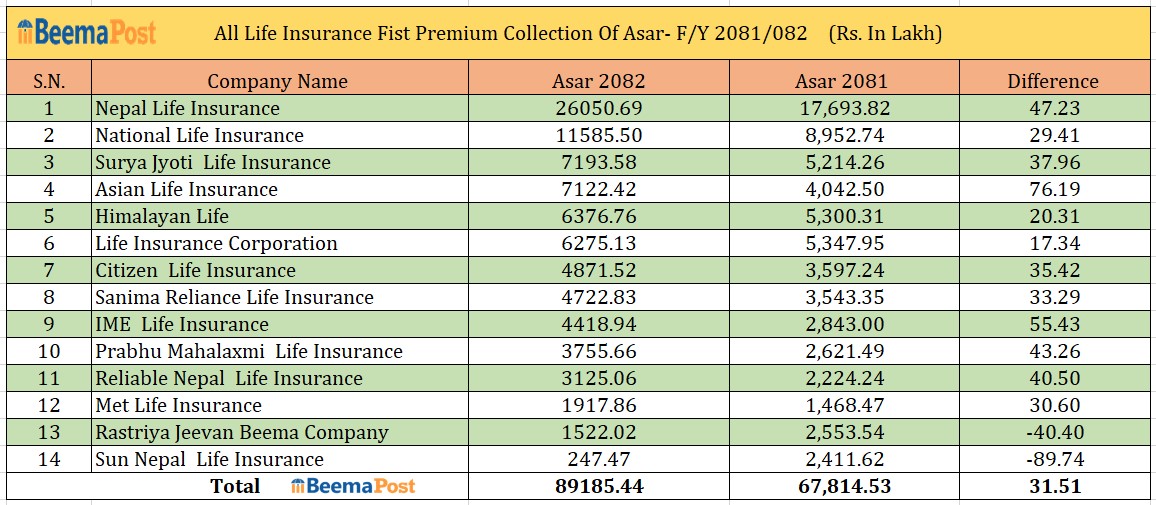The height and width of the screenshot is (505, 1156).
Task: Click the -89.74 difference for Sun Nepal
Action: tap(1052, 459)
